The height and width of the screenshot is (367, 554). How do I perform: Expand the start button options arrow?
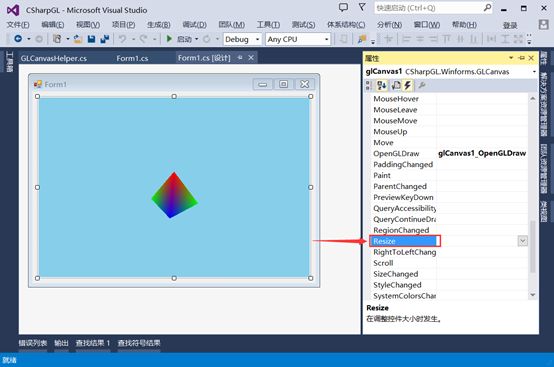tap(196, 39)
